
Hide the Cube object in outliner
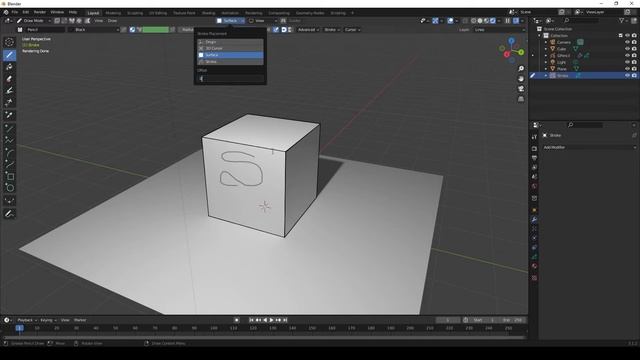[627, 49]
